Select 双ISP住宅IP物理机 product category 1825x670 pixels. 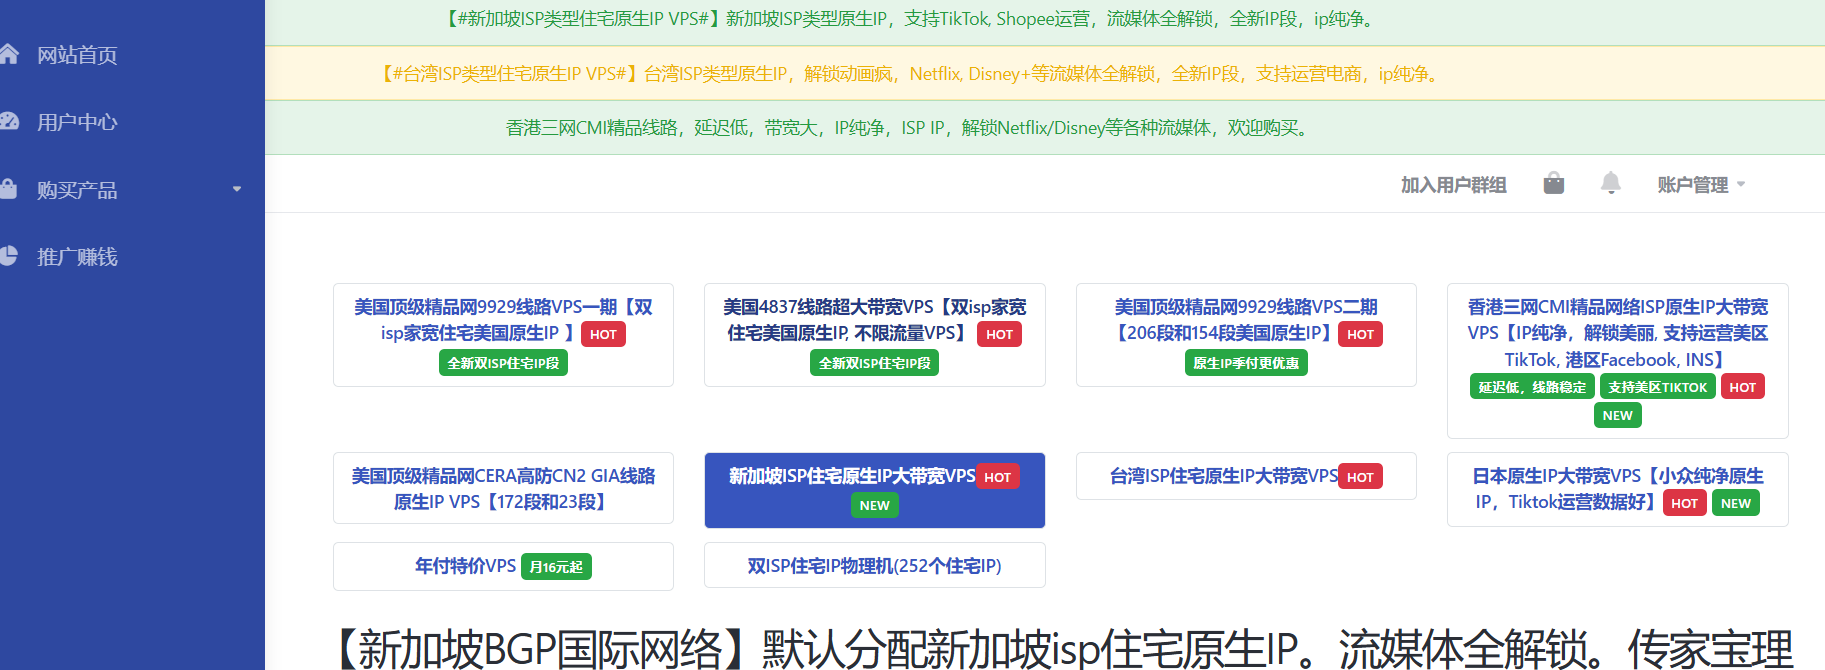(x=874, y=566)
